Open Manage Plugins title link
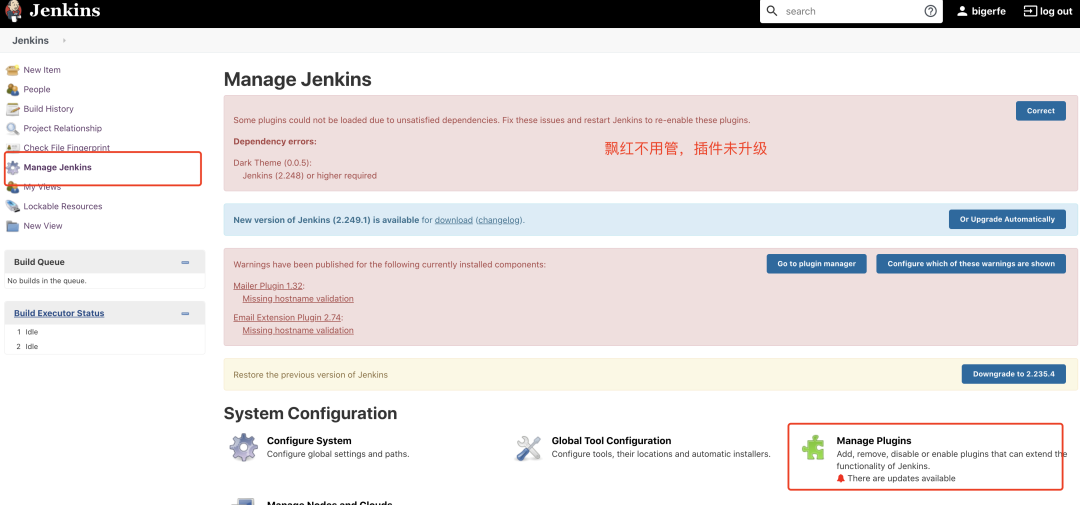The width and height of the screenshot is (1080, 505). point(873,441)
